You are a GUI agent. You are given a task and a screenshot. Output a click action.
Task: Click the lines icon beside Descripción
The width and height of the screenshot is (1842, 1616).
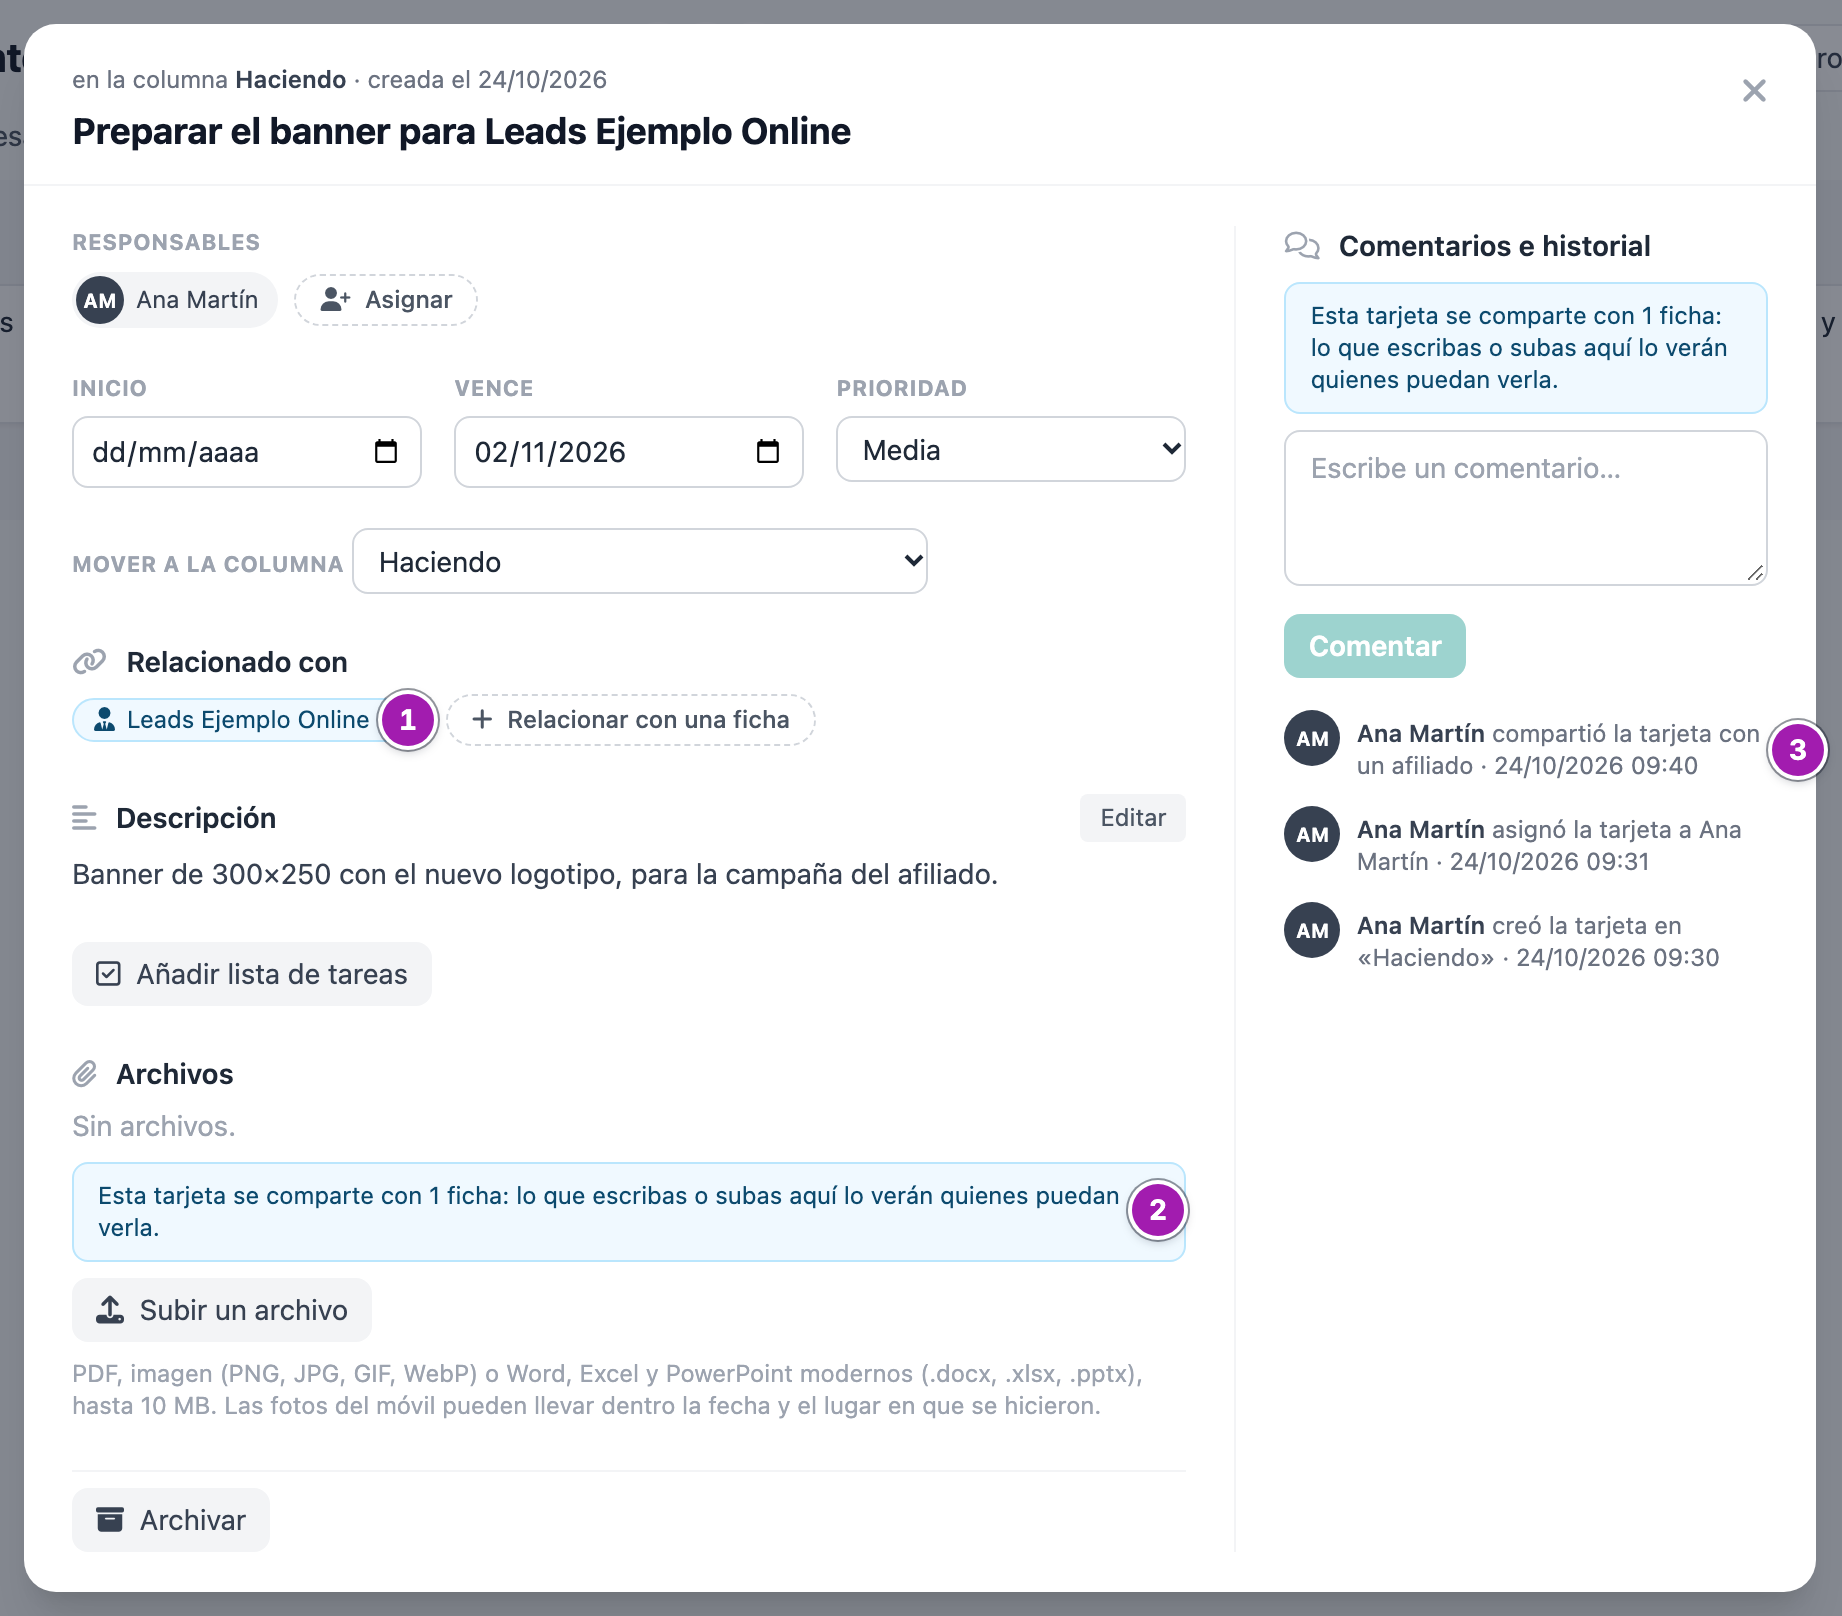coord(85,818)
